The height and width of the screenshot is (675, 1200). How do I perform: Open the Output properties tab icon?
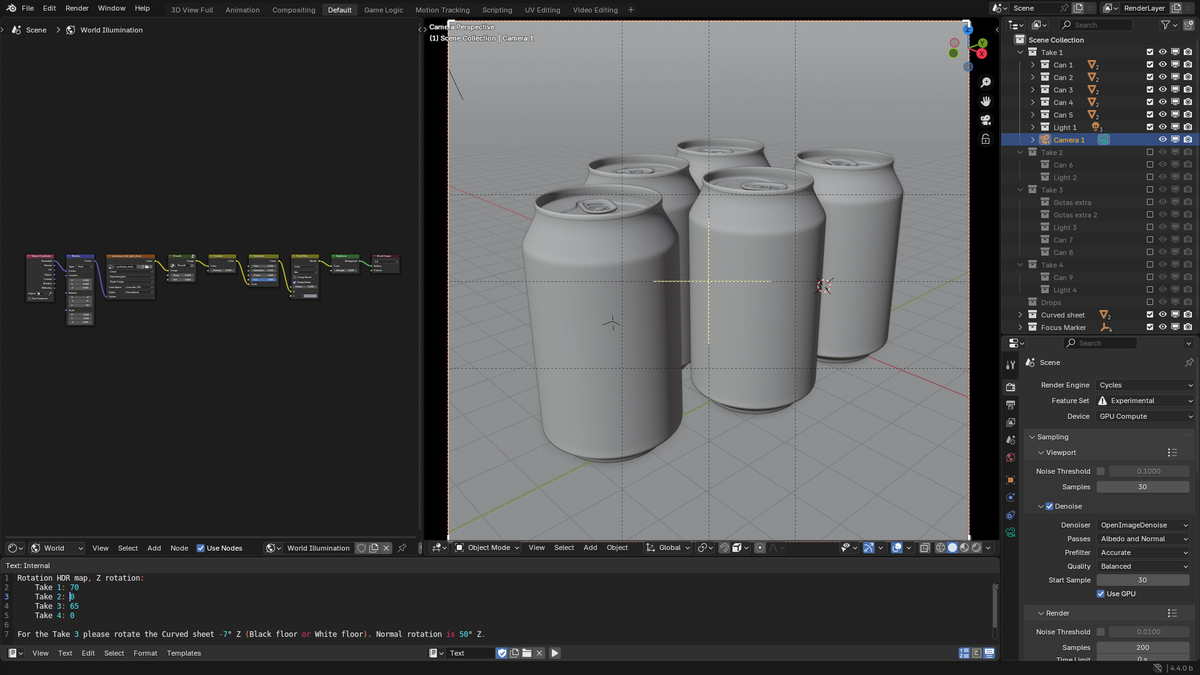pyautogui.click(x=1010, y=405)
